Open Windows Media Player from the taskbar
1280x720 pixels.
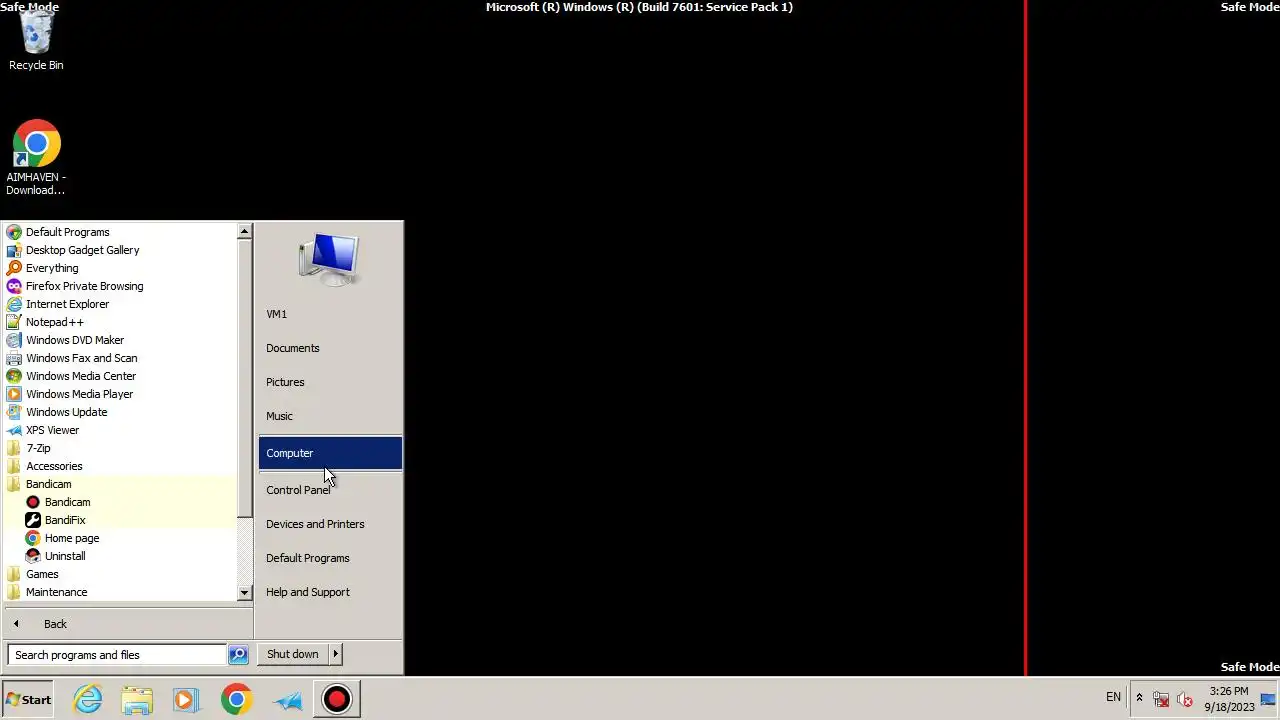coord(186,699)
